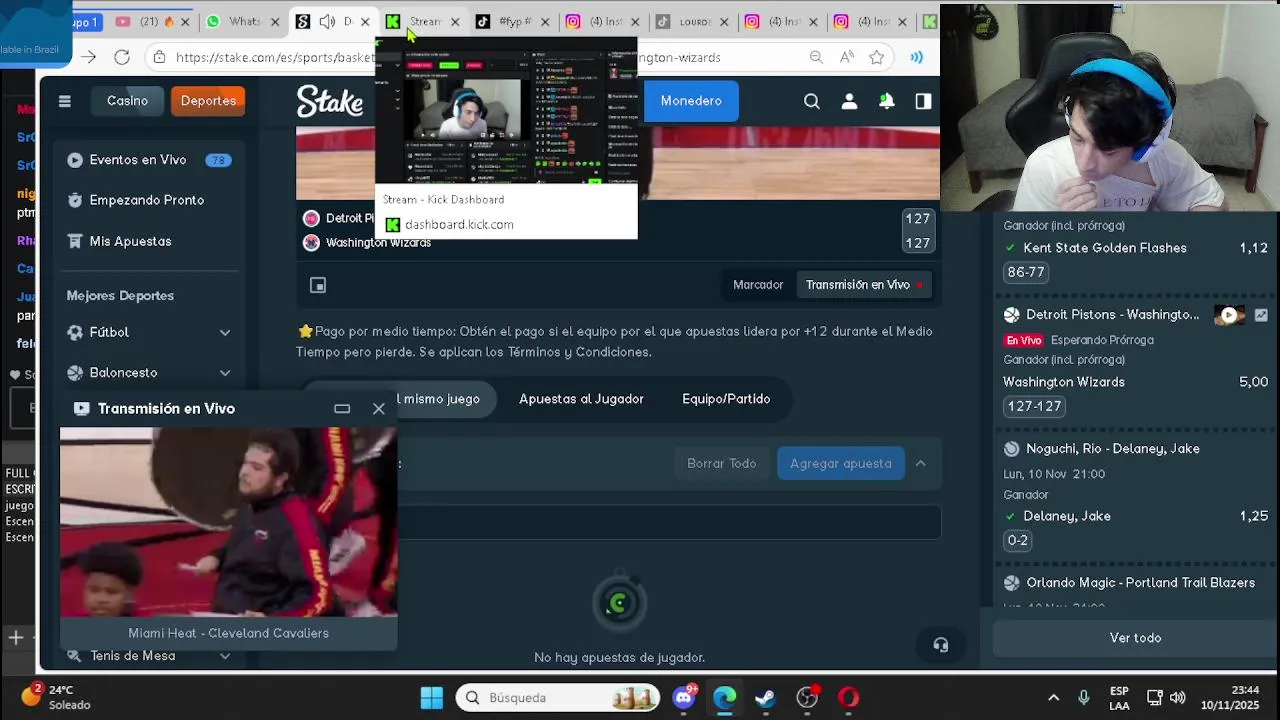This screenshot has width=1280, height=720.
Task: Toggle the Stake side panel icon
Action: click(923, 101)
